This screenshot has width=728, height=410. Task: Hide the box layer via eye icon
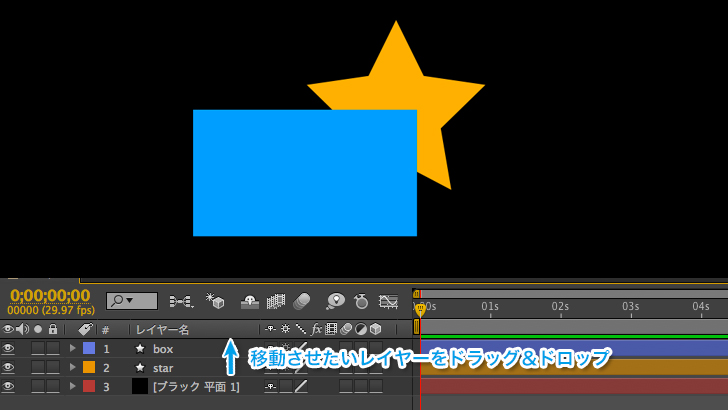(x=8, y=349)
